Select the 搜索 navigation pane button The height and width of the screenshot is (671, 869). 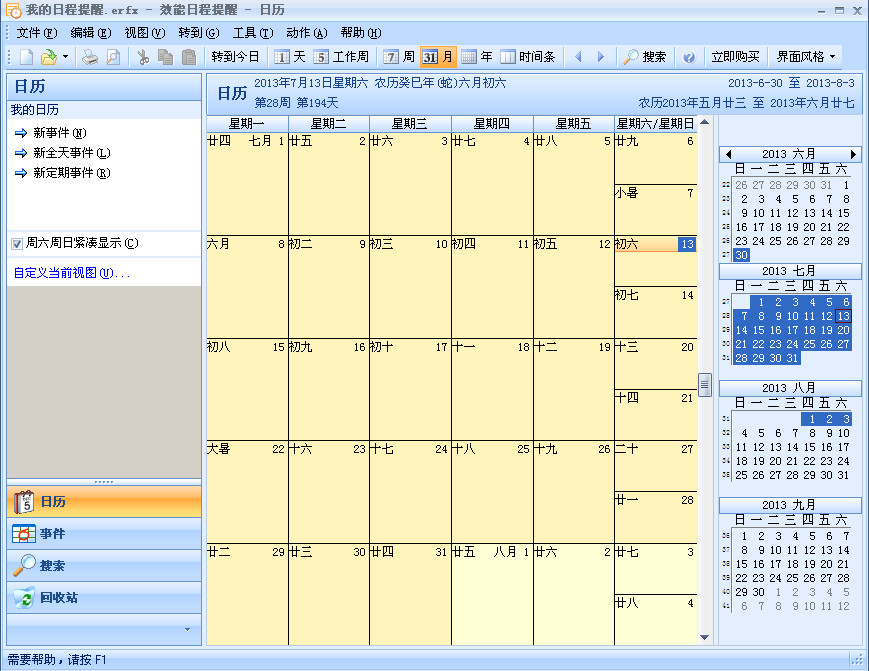pos(104,566)
